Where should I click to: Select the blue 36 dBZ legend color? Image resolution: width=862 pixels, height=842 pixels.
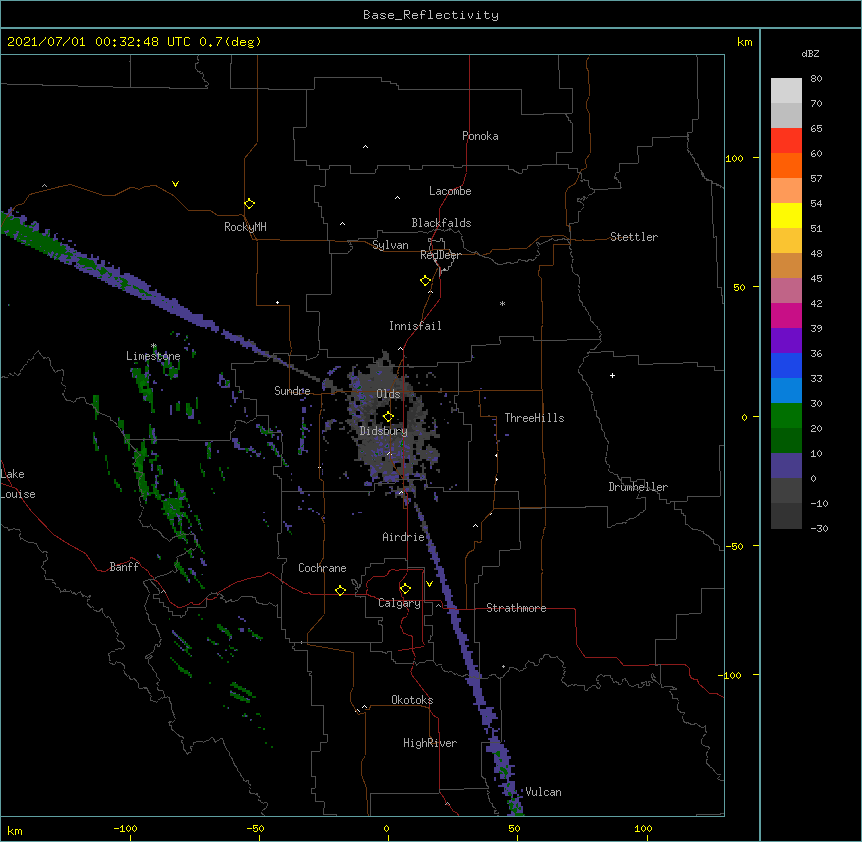pos(786,365)
